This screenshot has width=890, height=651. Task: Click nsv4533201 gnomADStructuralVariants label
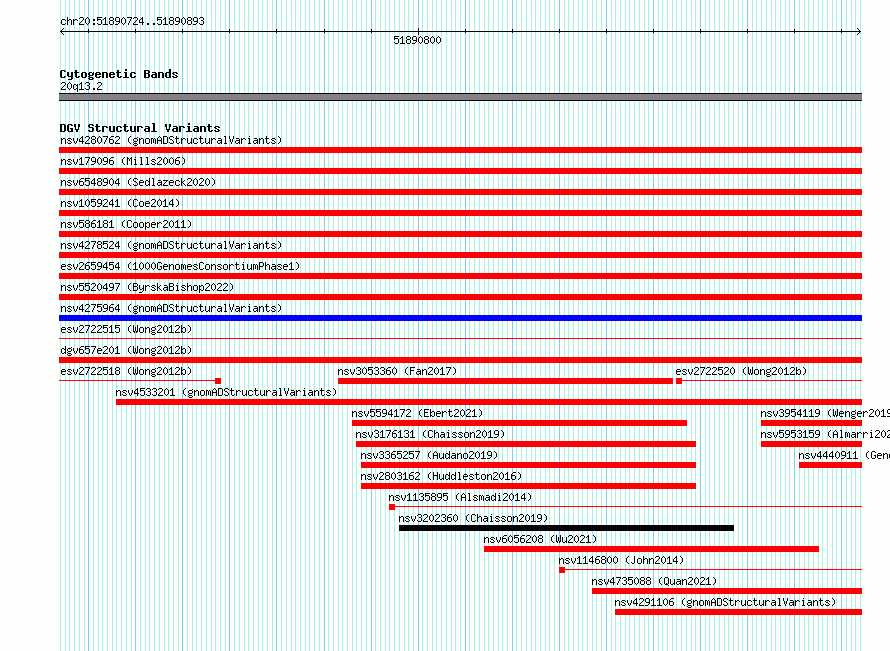226,392
